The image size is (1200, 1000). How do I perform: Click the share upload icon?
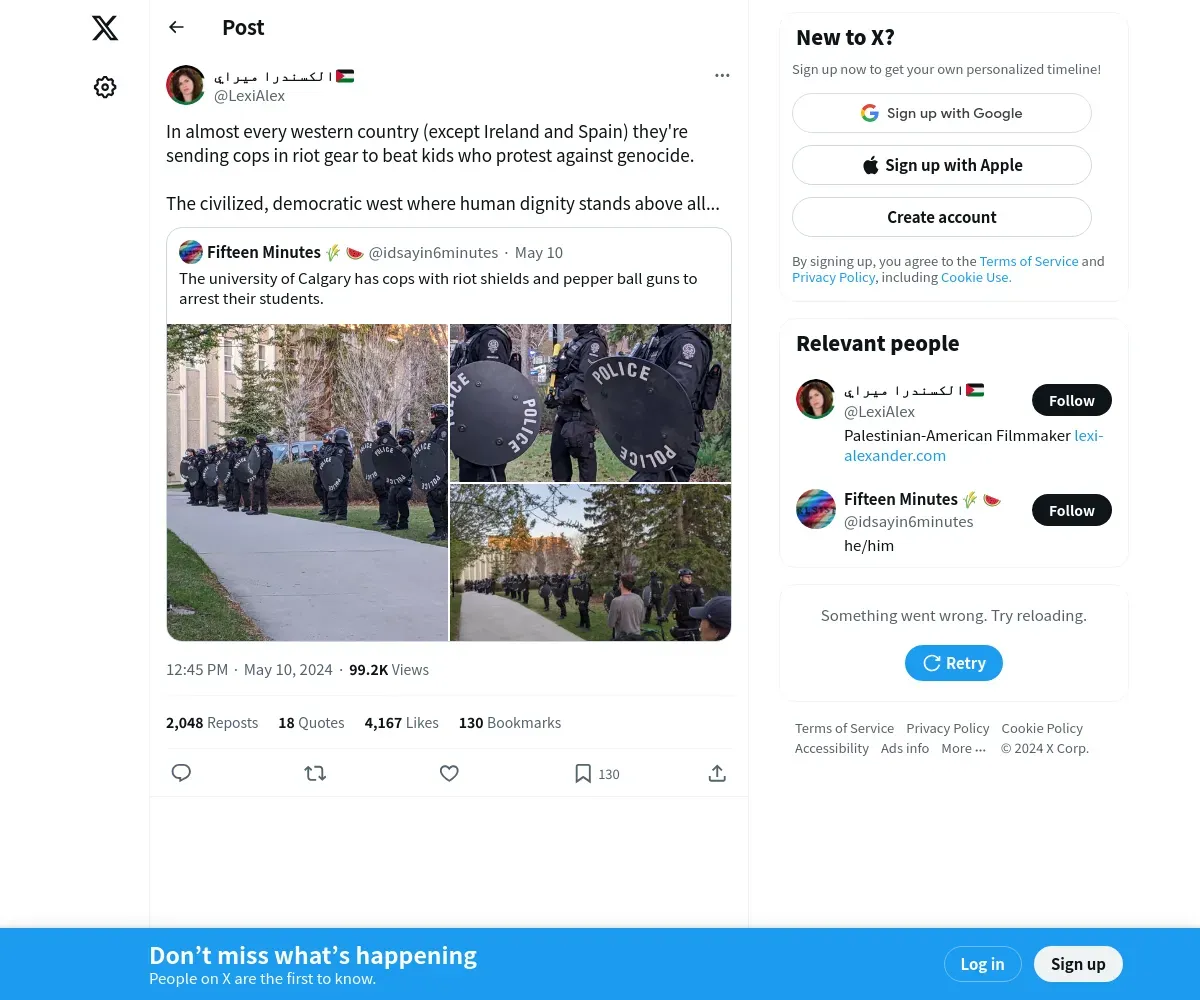click(717, 773)
